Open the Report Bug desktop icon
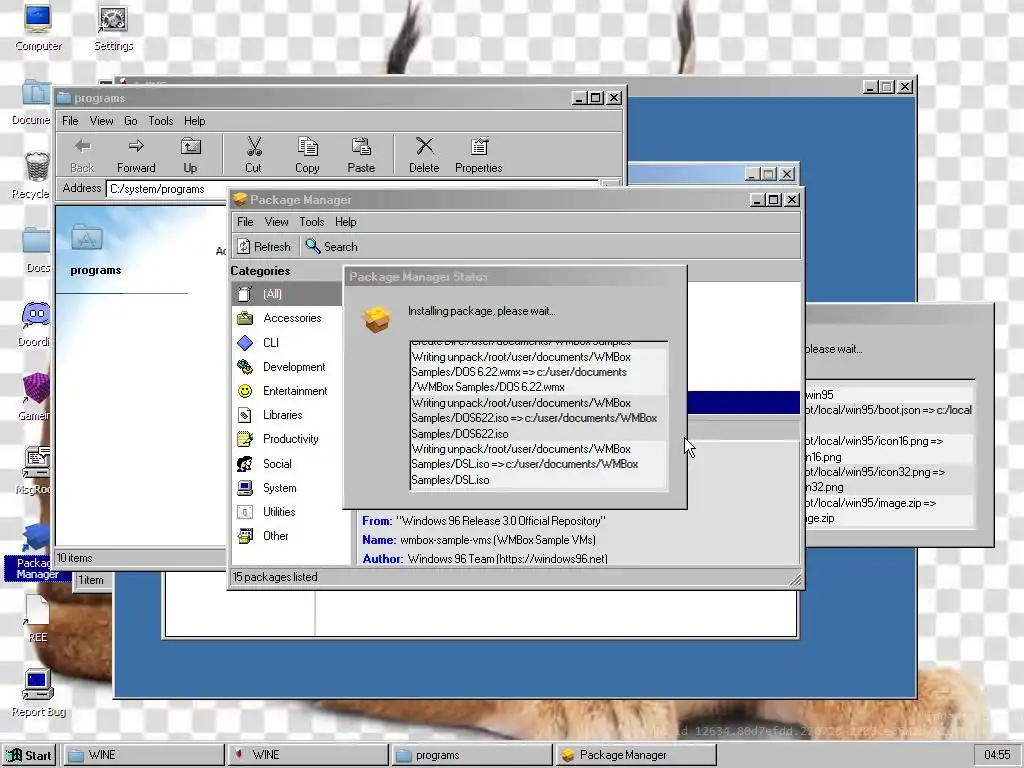1024x768 pixels. point(38,694)
